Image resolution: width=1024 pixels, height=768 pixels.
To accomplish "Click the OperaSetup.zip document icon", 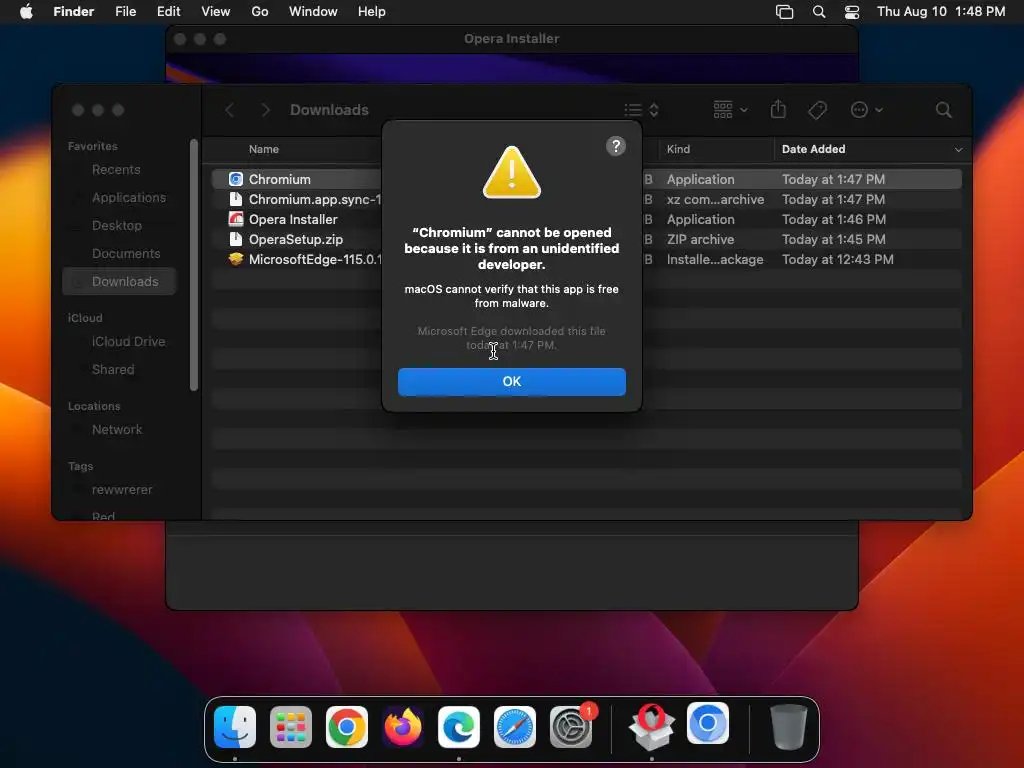I will click(x=236, y=240).
